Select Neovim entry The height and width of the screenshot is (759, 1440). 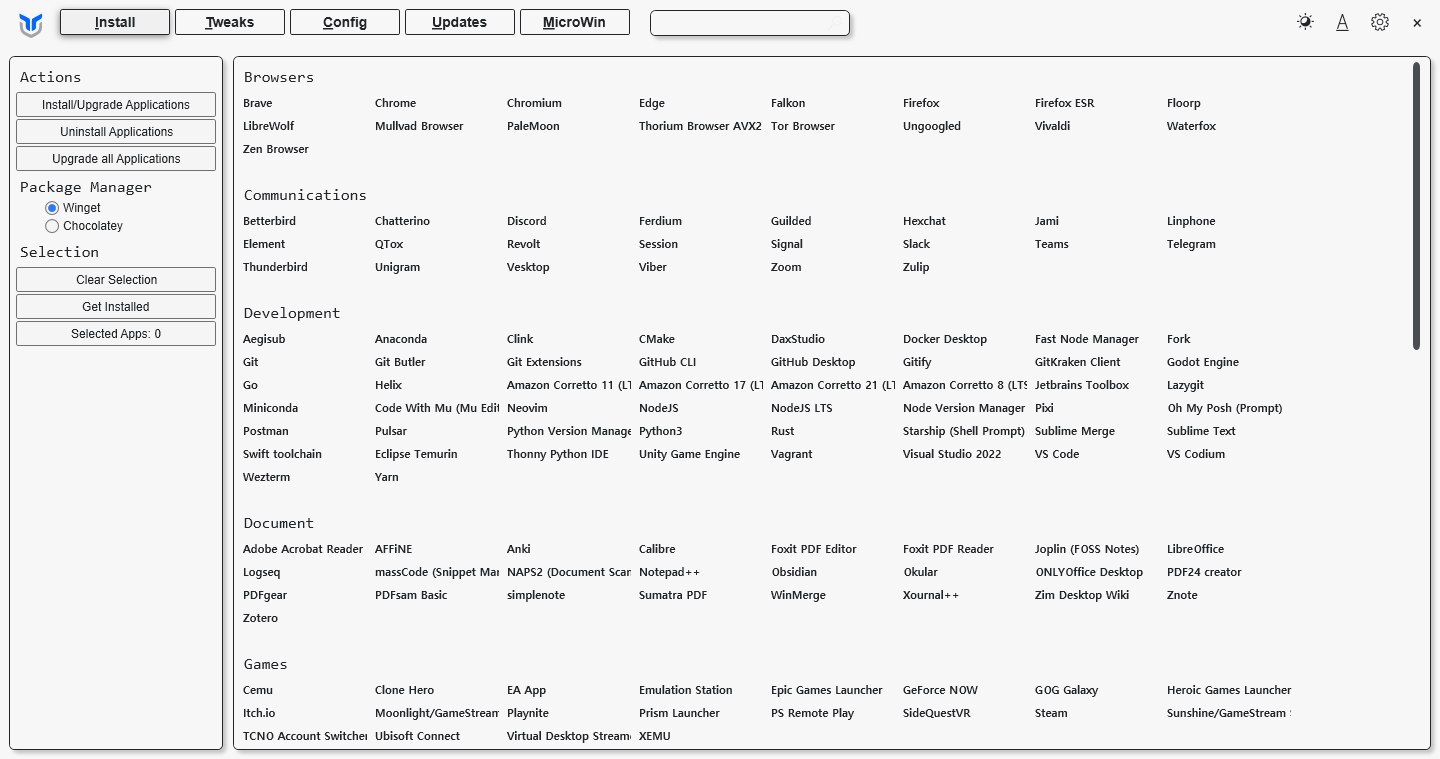click(x=527, y=408)
